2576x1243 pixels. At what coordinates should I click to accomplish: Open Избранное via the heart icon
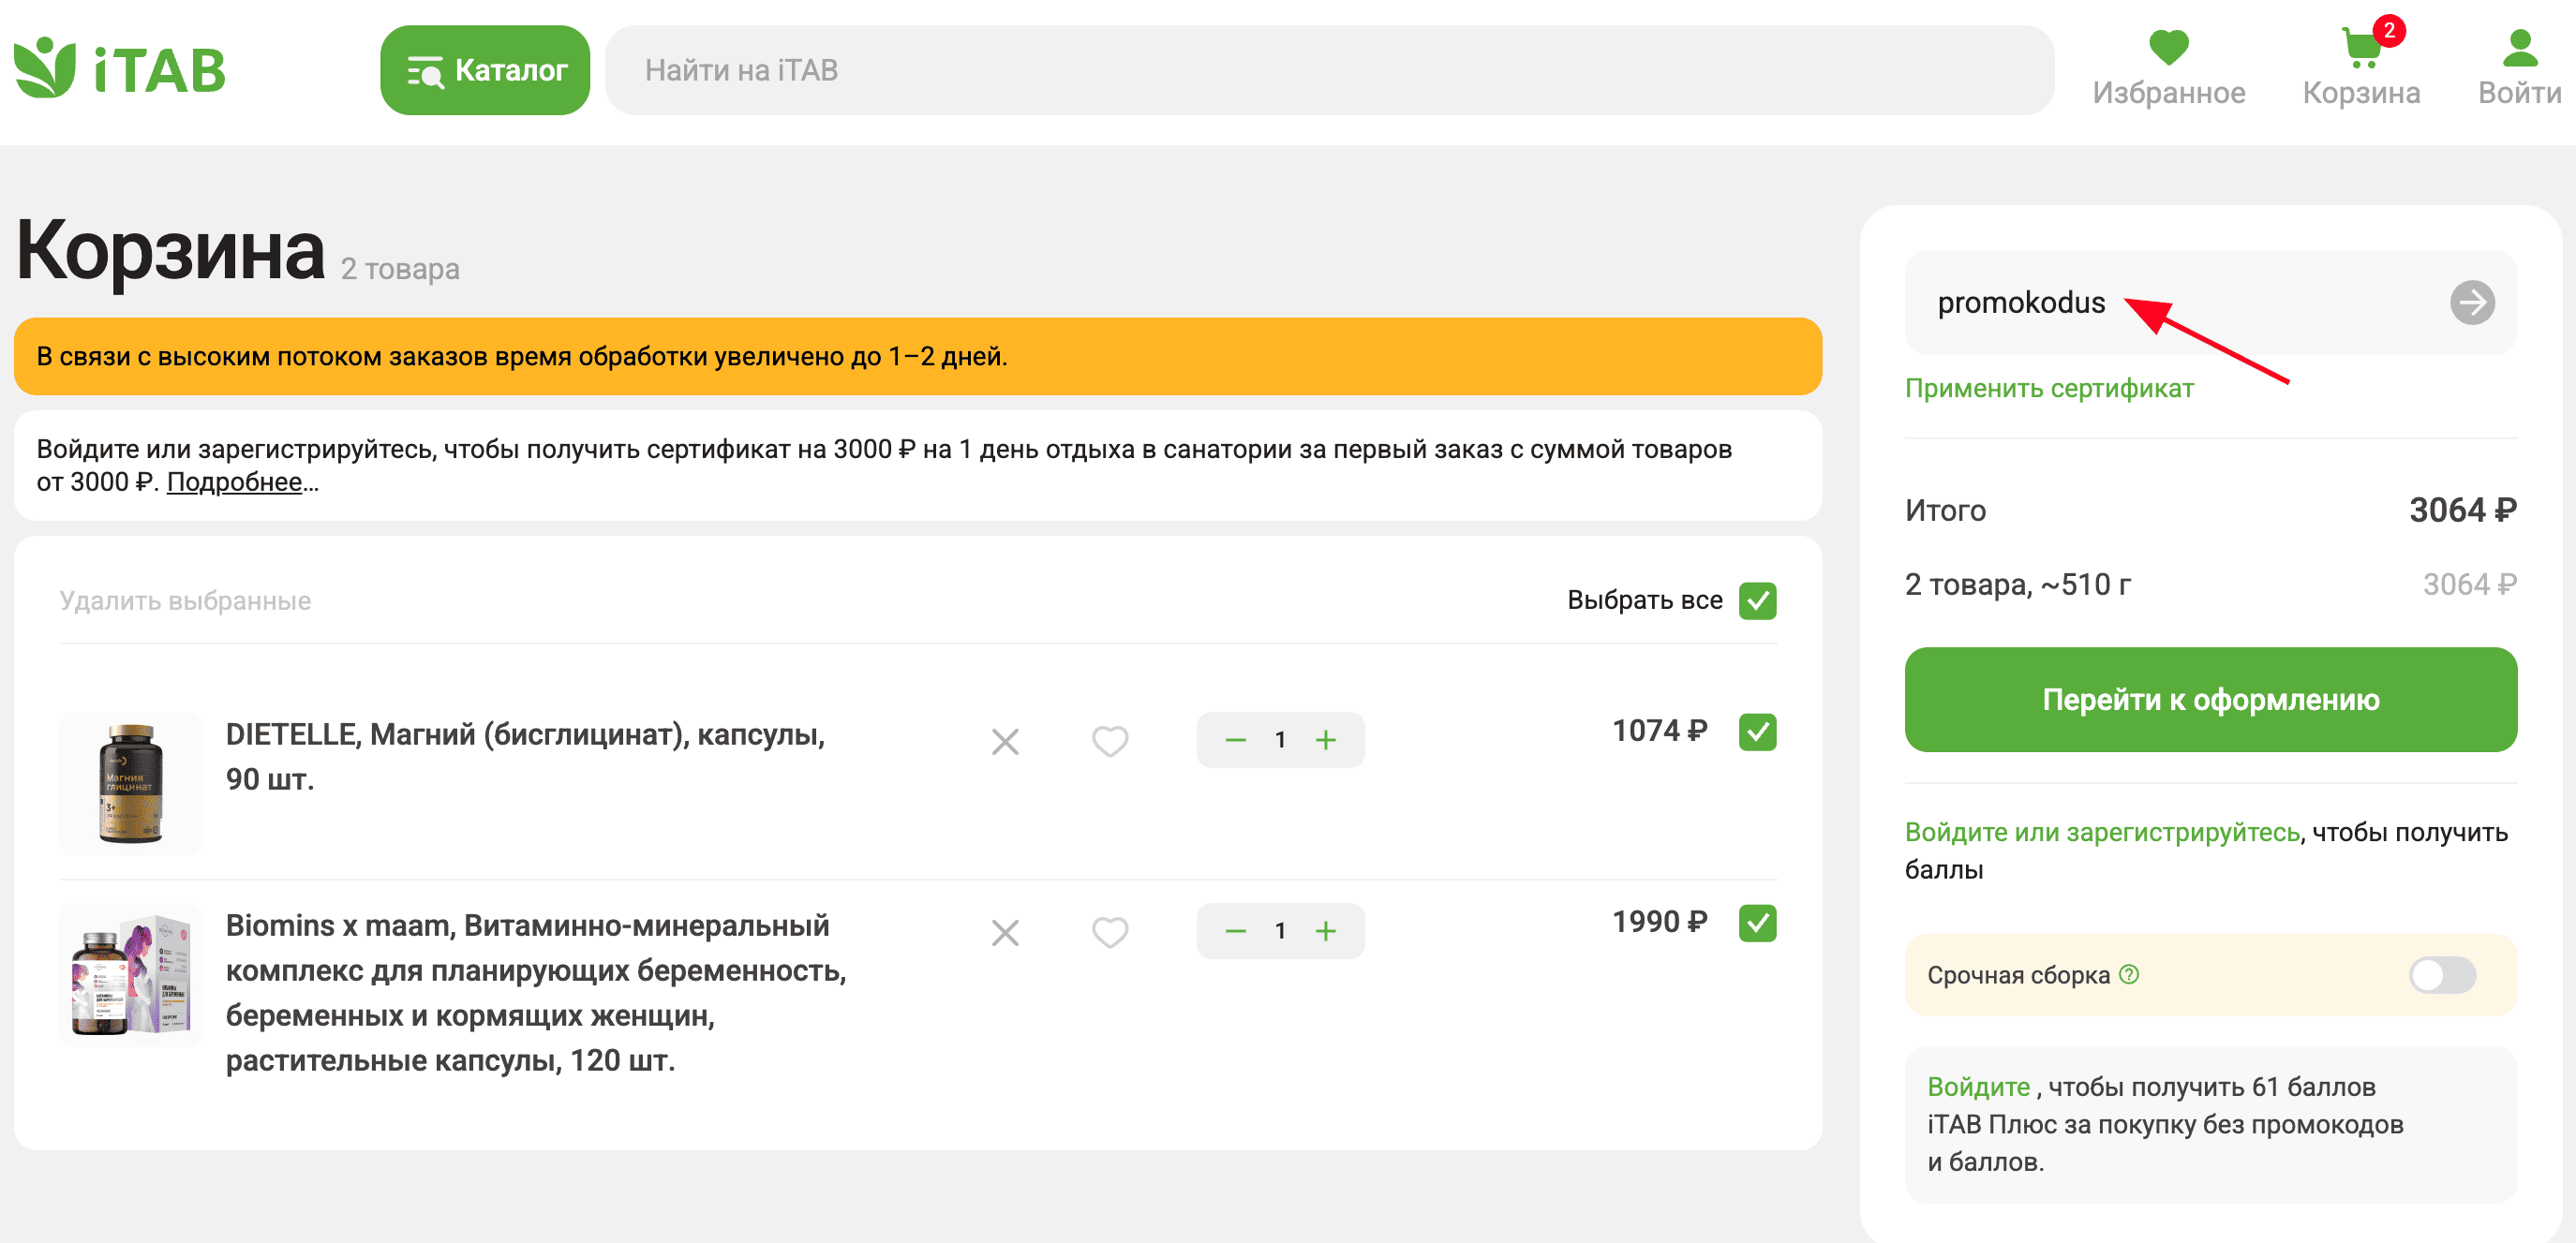tap(2167, 45)
